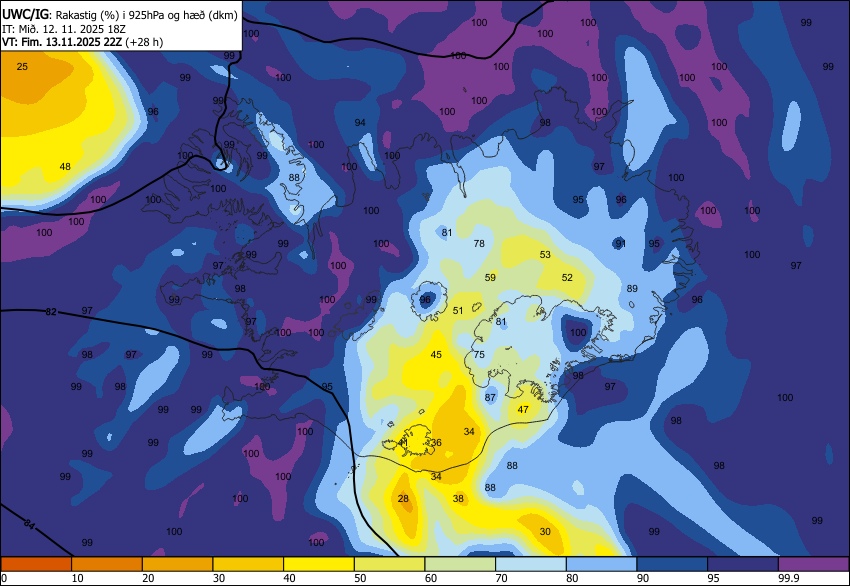Click the 59 humidity value
The height and width of the screenshot is (586, 850).
tap(490, 278)
